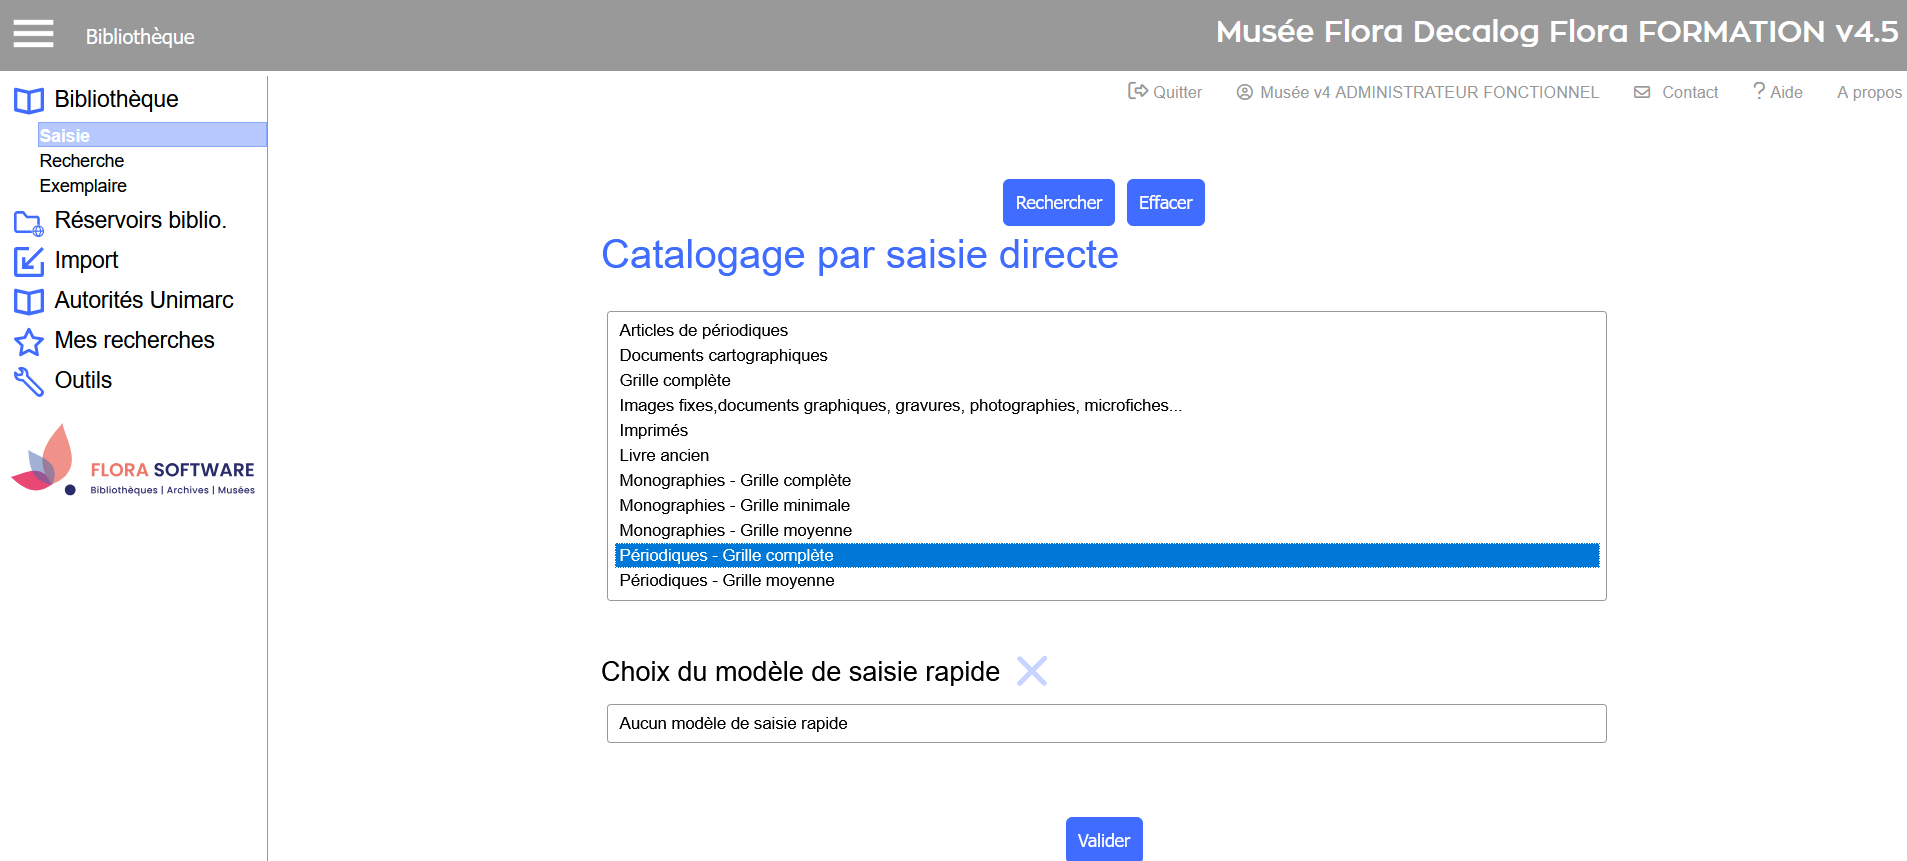Clear quick entry model with X icon

[1031, 671]
